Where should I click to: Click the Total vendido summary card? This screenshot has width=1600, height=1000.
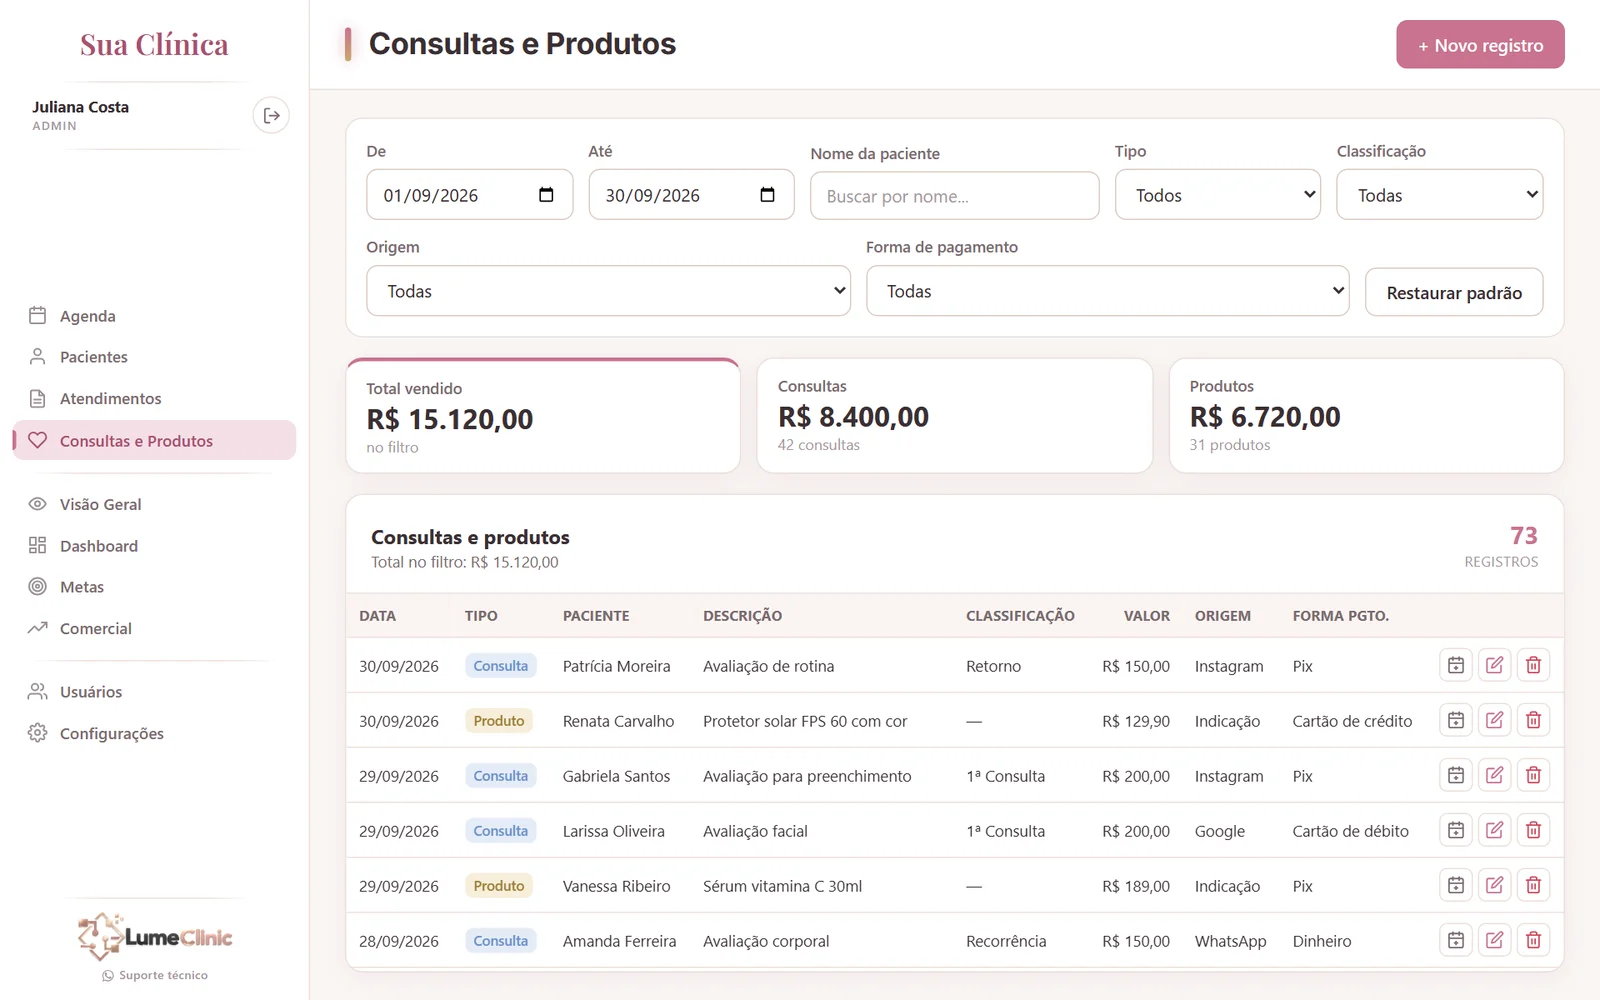pos(543,415)
